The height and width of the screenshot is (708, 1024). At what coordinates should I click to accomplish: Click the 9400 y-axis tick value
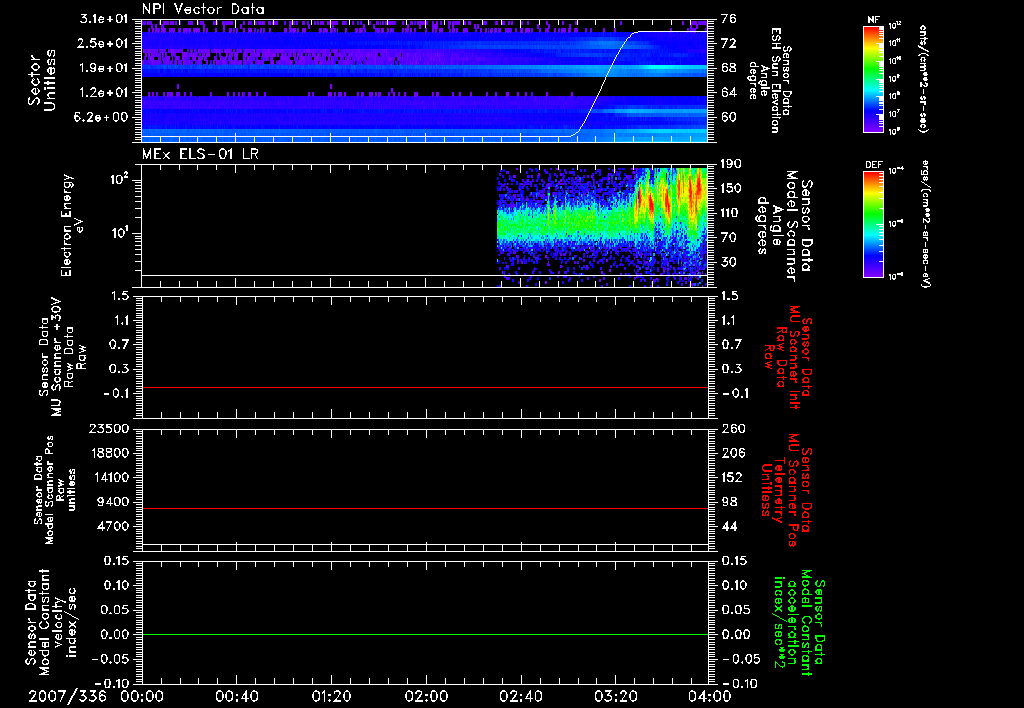(x=114, y=502)
